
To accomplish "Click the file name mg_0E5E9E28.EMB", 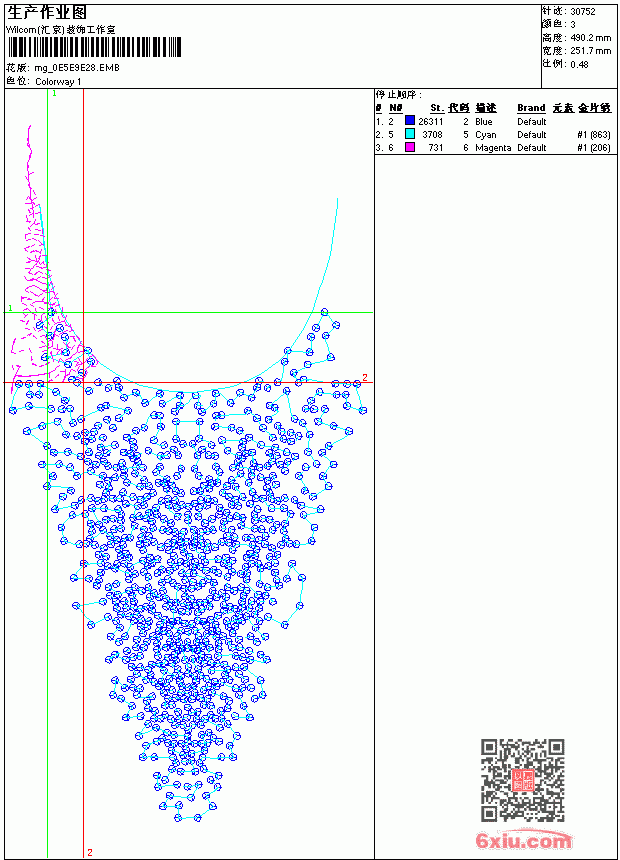I will pos(77,68).
